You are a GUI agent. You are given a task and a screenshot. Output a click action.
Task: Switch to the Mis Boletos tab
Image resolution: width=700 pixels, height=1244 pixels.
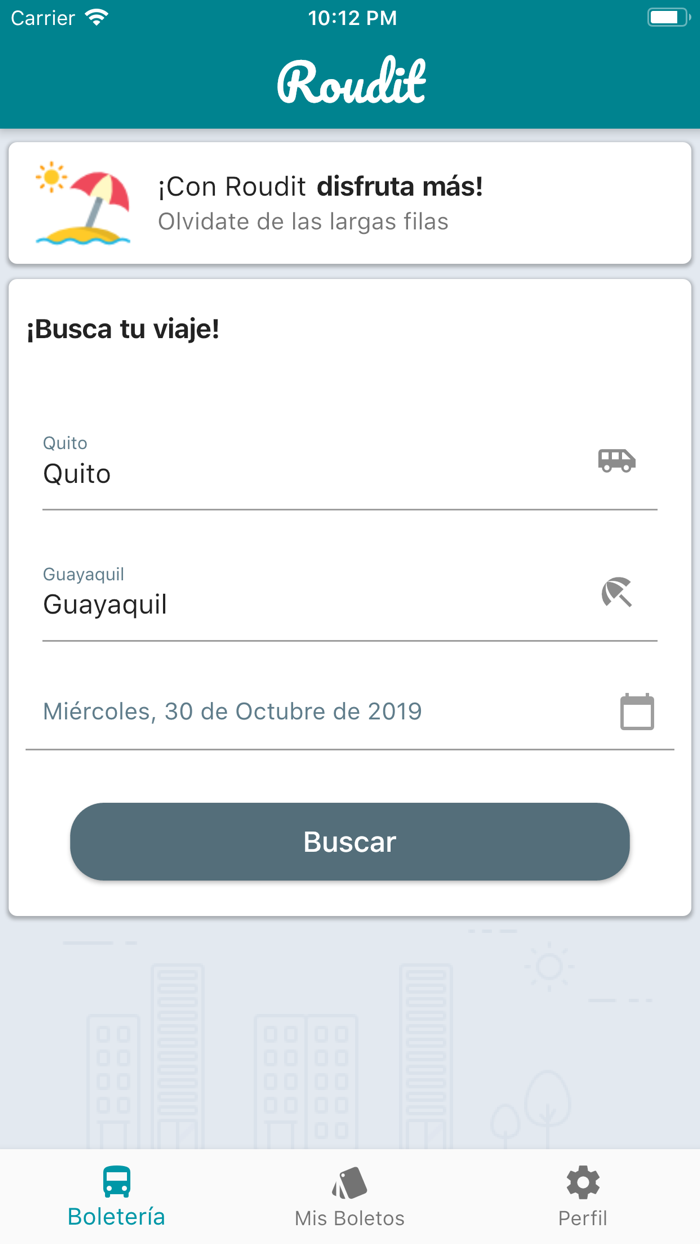click(349, 1218)
